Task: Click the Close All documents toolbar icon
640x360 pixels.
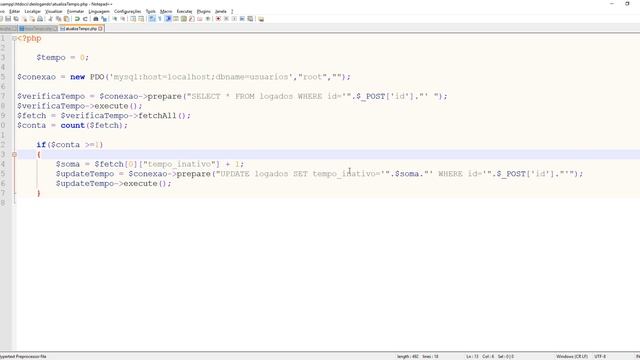Action: 32,19
